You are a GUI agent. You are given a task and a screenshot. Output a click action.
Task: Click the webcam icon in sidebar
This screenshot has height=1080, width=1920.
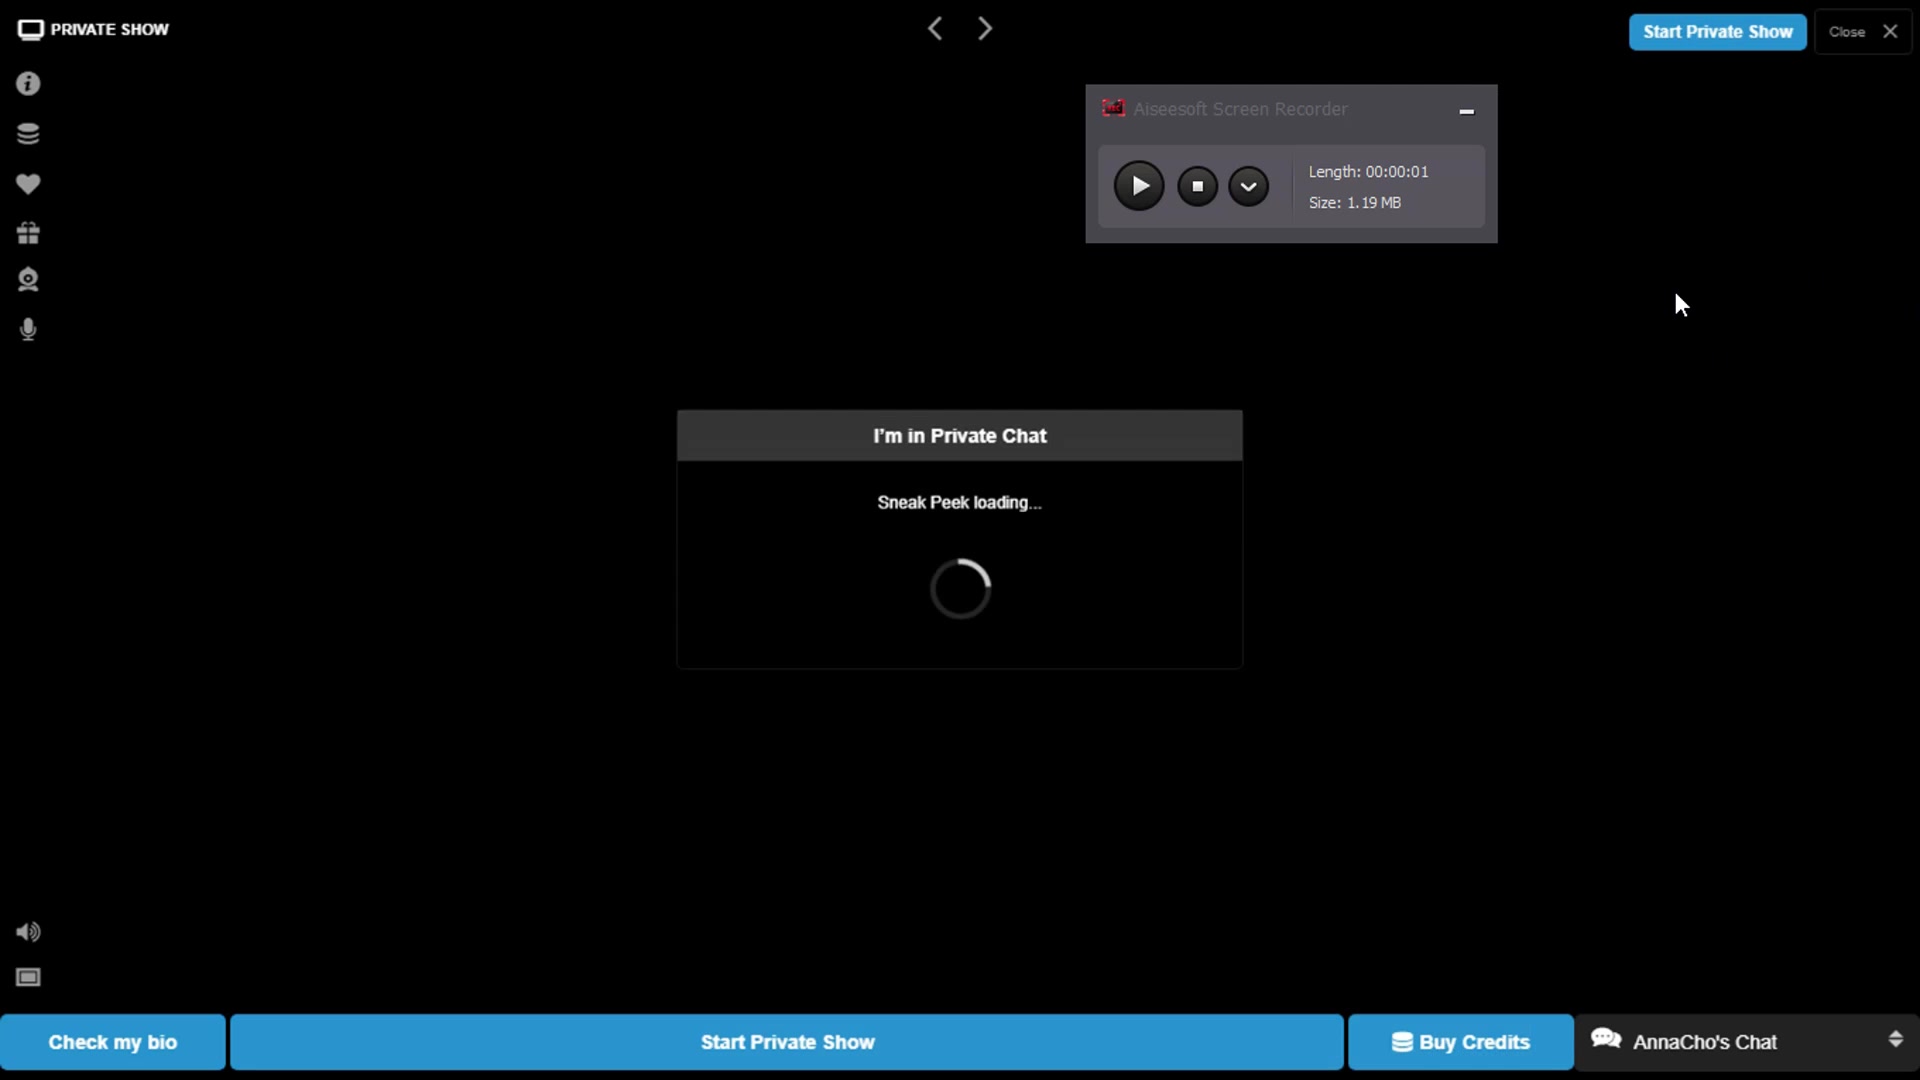[28, 280]
